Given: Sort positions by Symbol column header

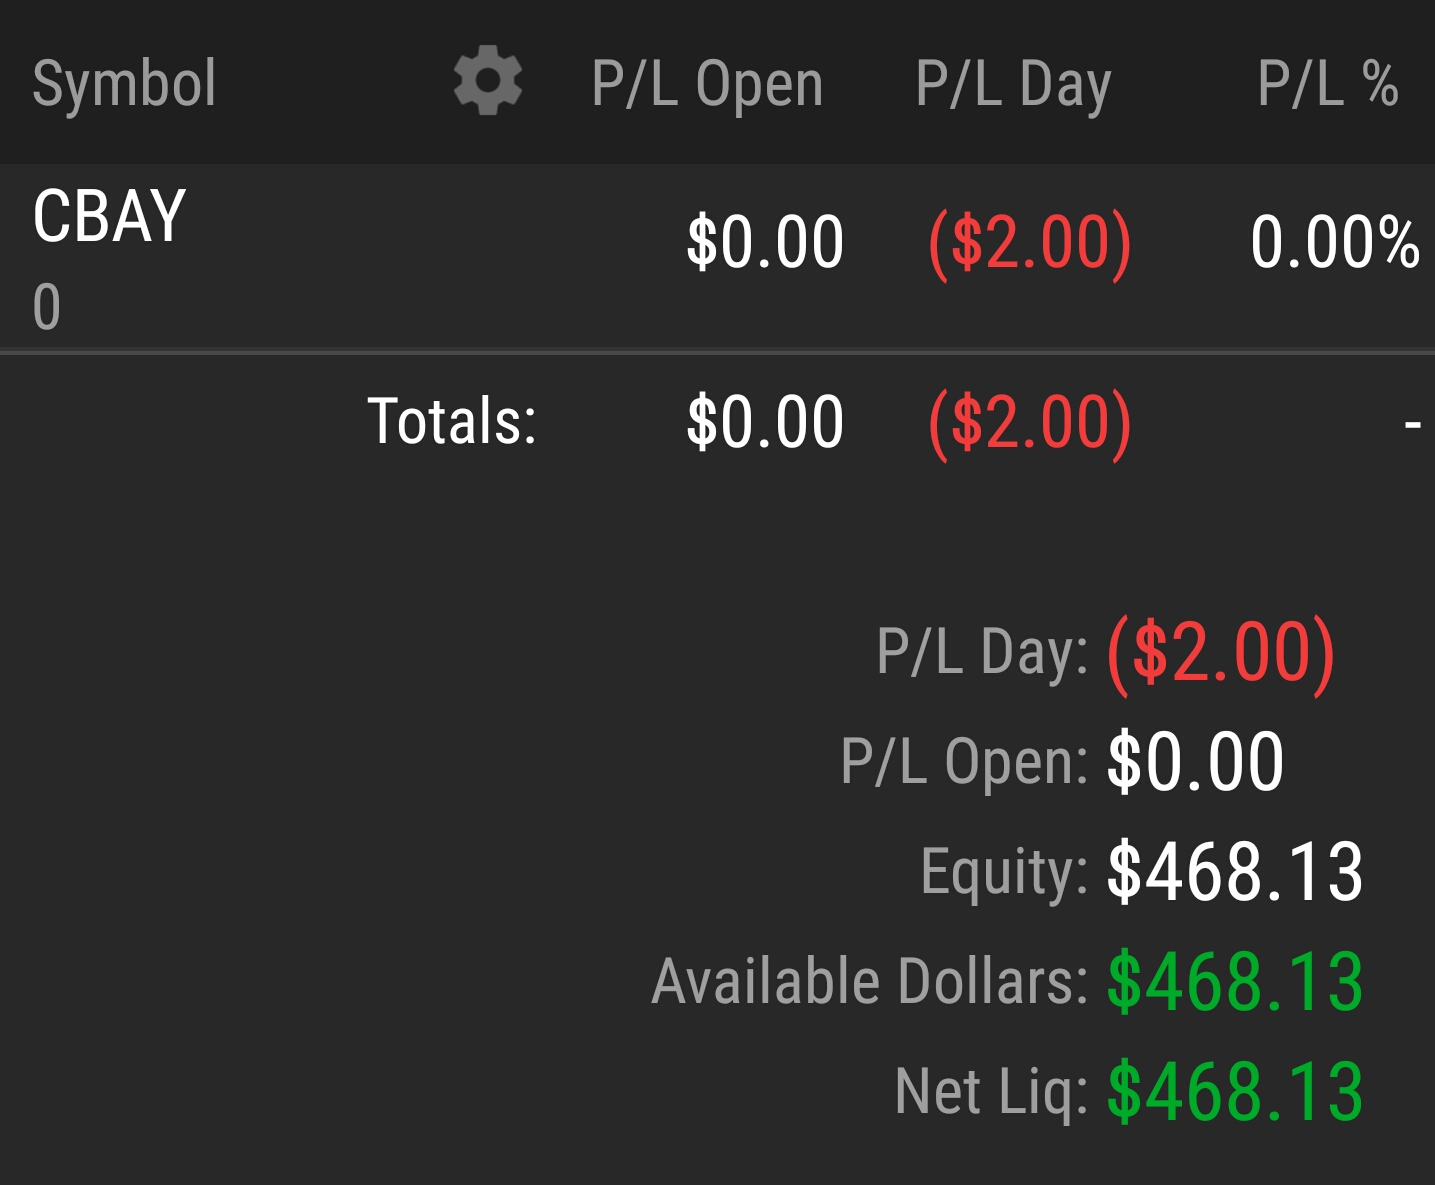Looking at the screenshot, I should [x=124, y=83].
